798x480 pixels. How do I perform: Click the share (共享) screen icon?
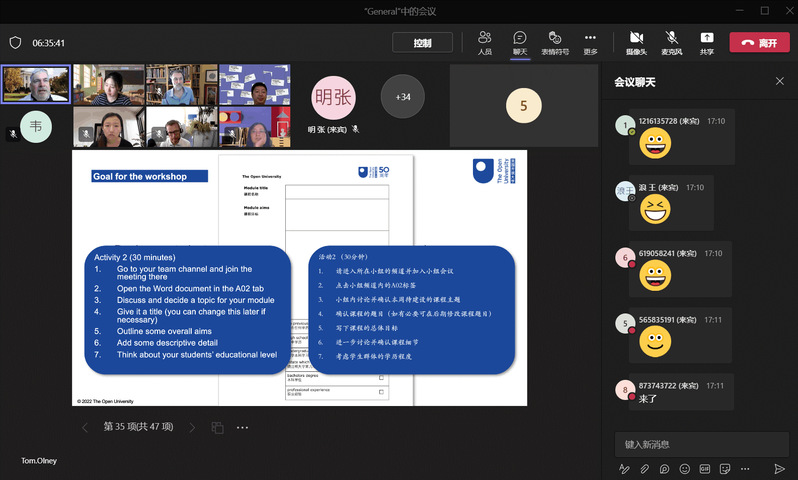pos(707,41)
